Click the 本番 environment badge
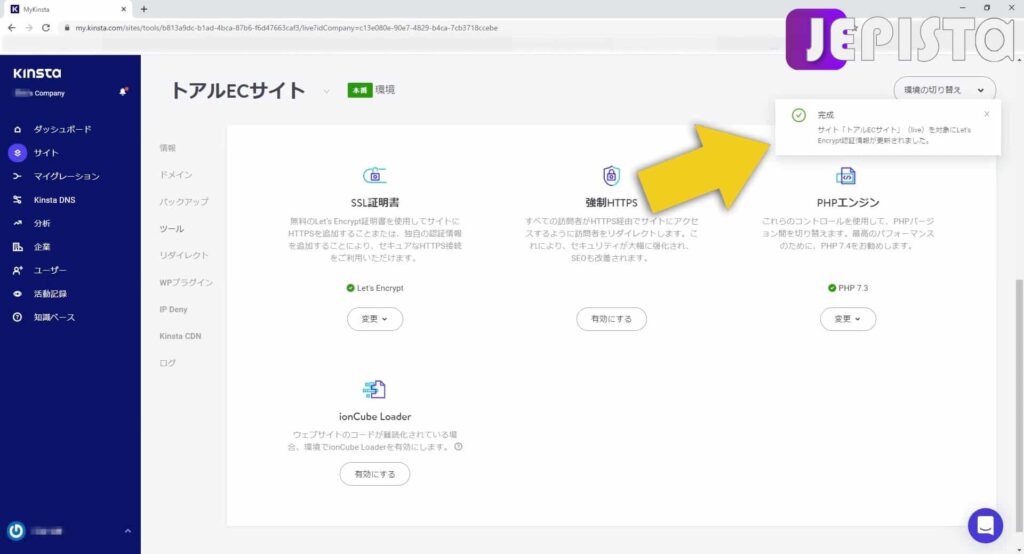The width and height of the screenshot is (1024, 554). pyautogui.click(x=360, y=90)
